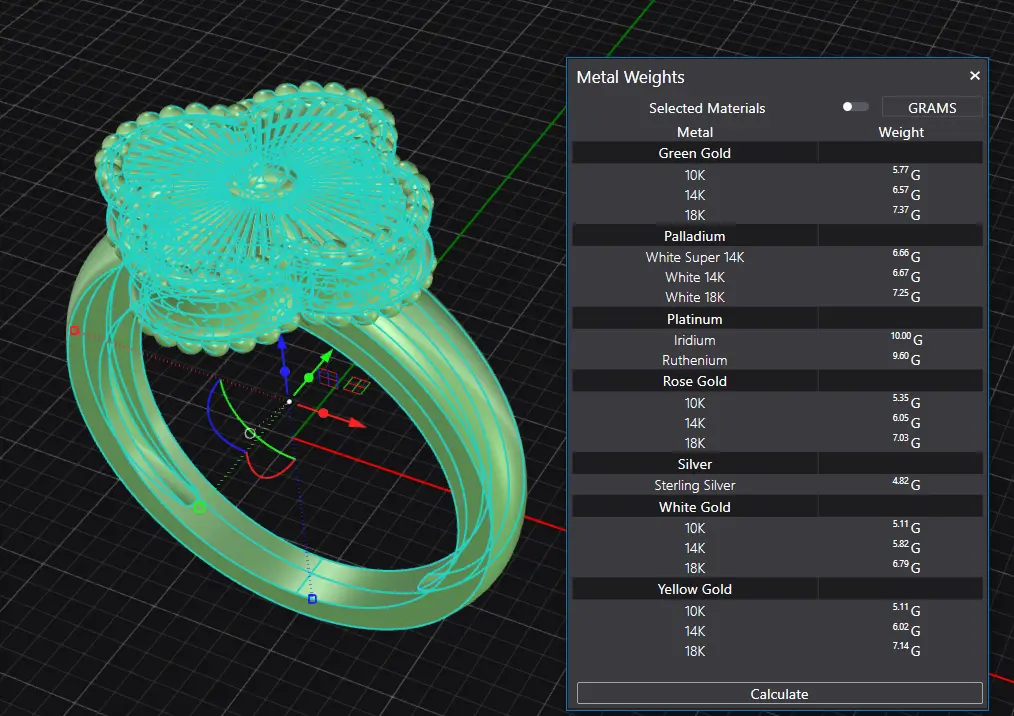Viewport: 1014px width, 716px height.
Task: Select the Platinum group header
Action: (777, 319)
